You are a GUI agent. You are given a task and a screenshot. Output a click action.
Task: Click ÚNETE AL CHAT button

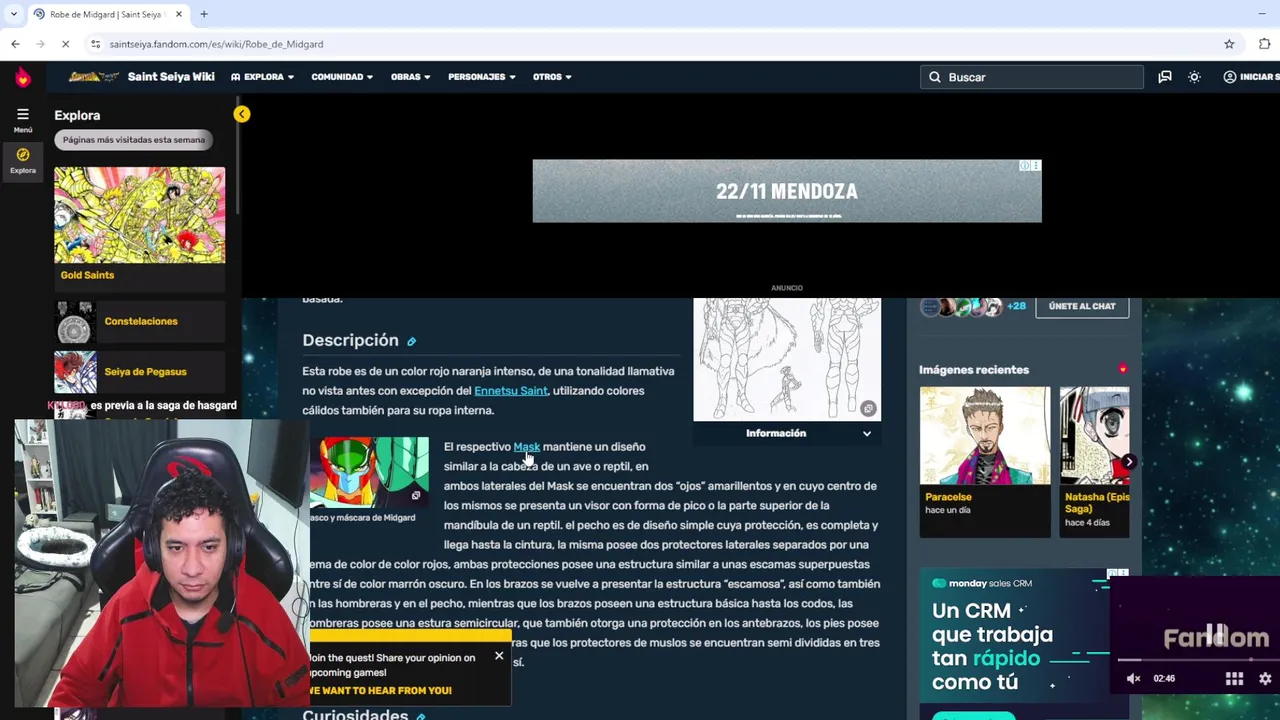click(1082, 306)
